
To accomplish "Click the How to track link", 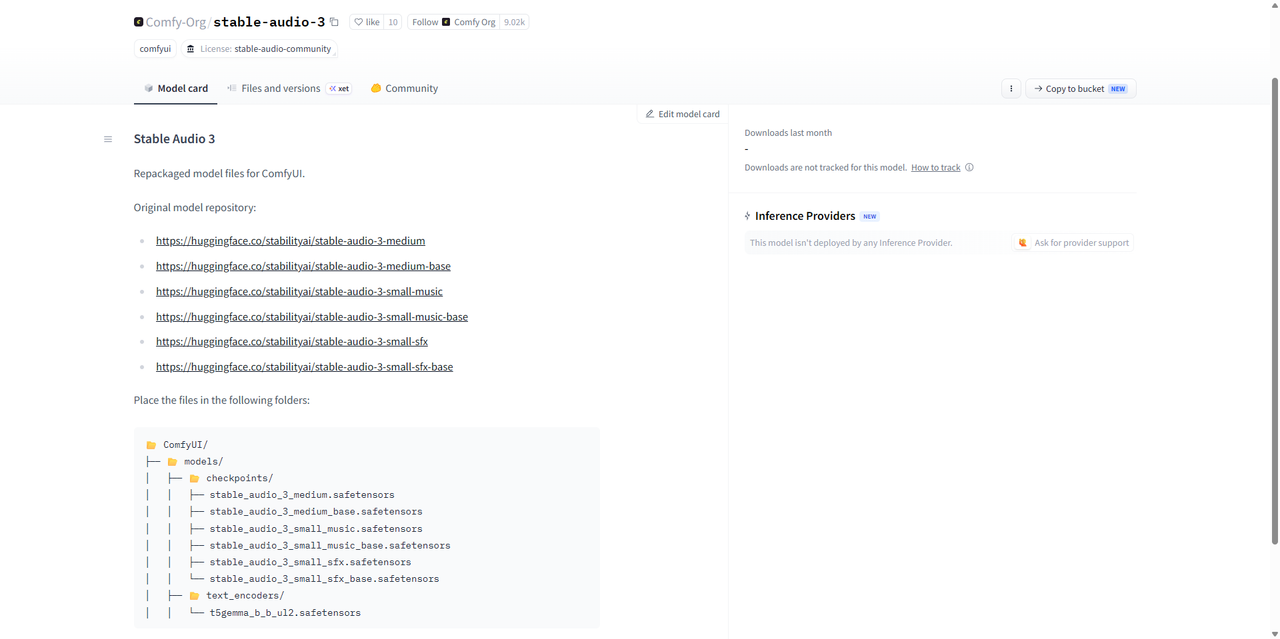I will (x=935, y=167).
